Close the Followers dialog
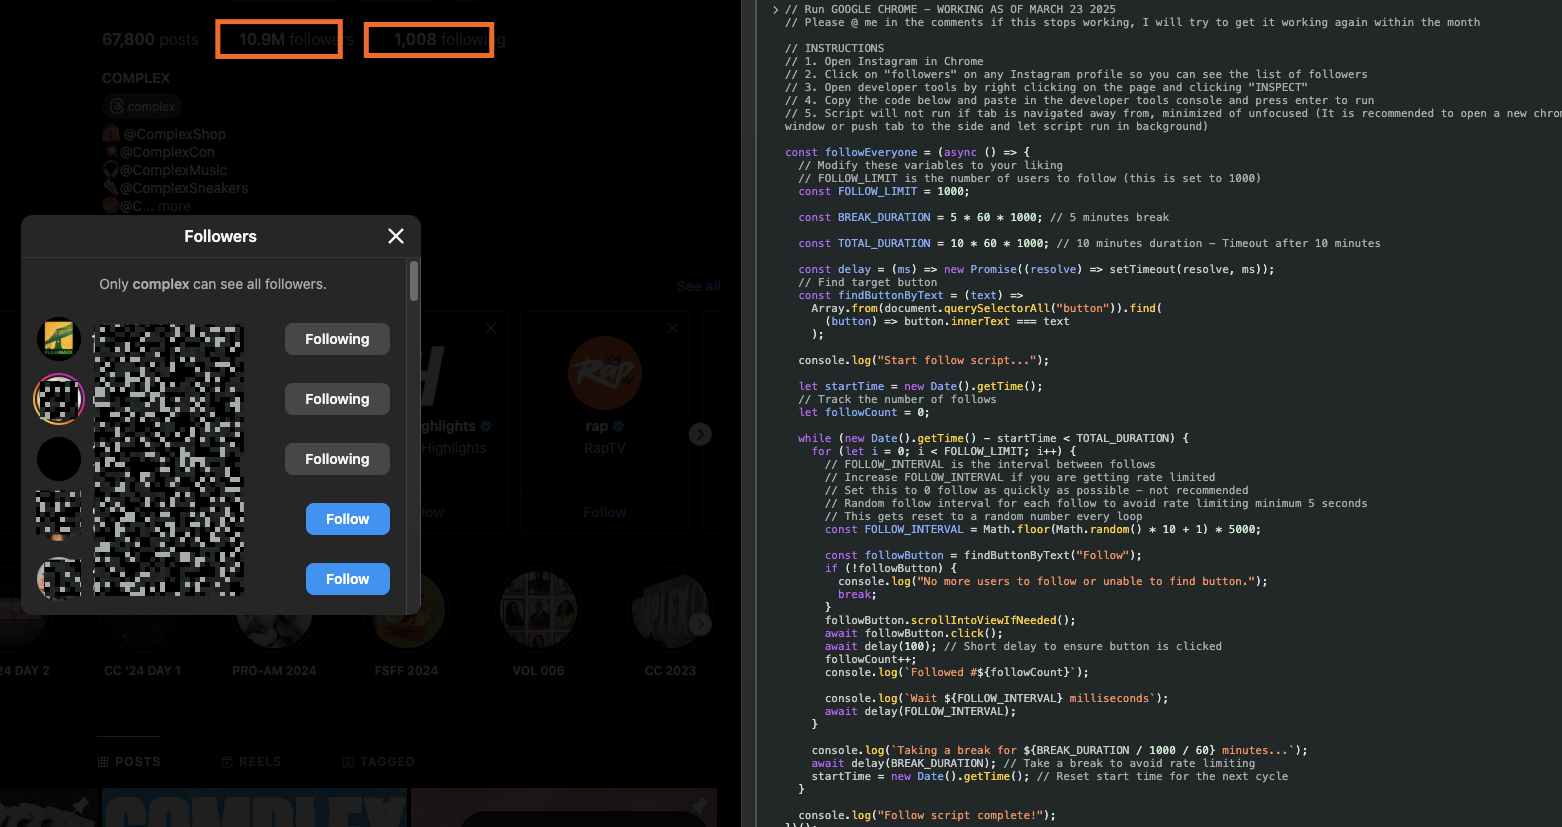Image resolution: width=1562 pixels, height=827 pixels. pos(396,236)
